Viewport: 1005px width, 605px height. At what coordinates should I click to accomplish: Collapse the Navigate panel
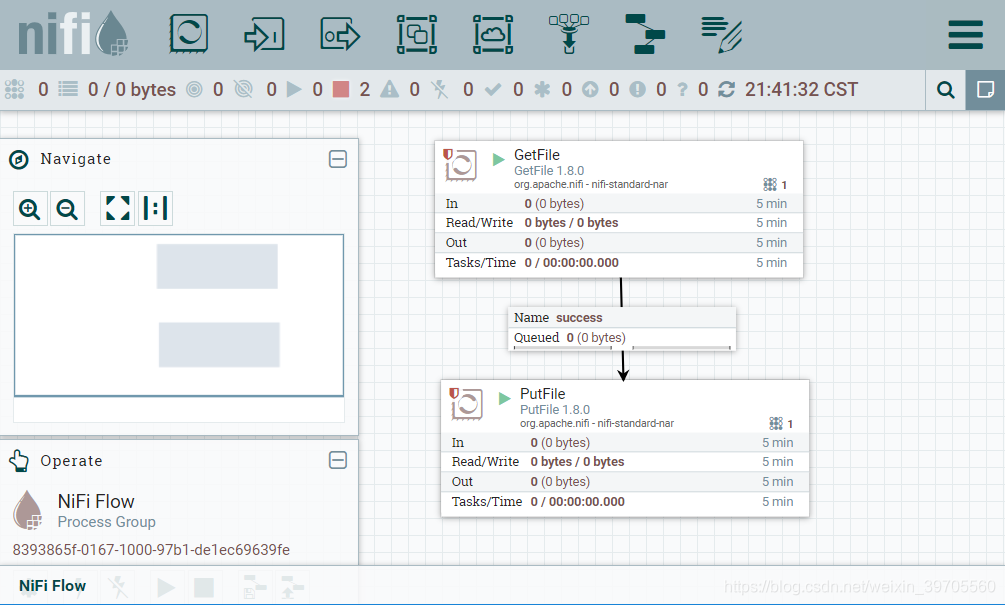point(338,159)
